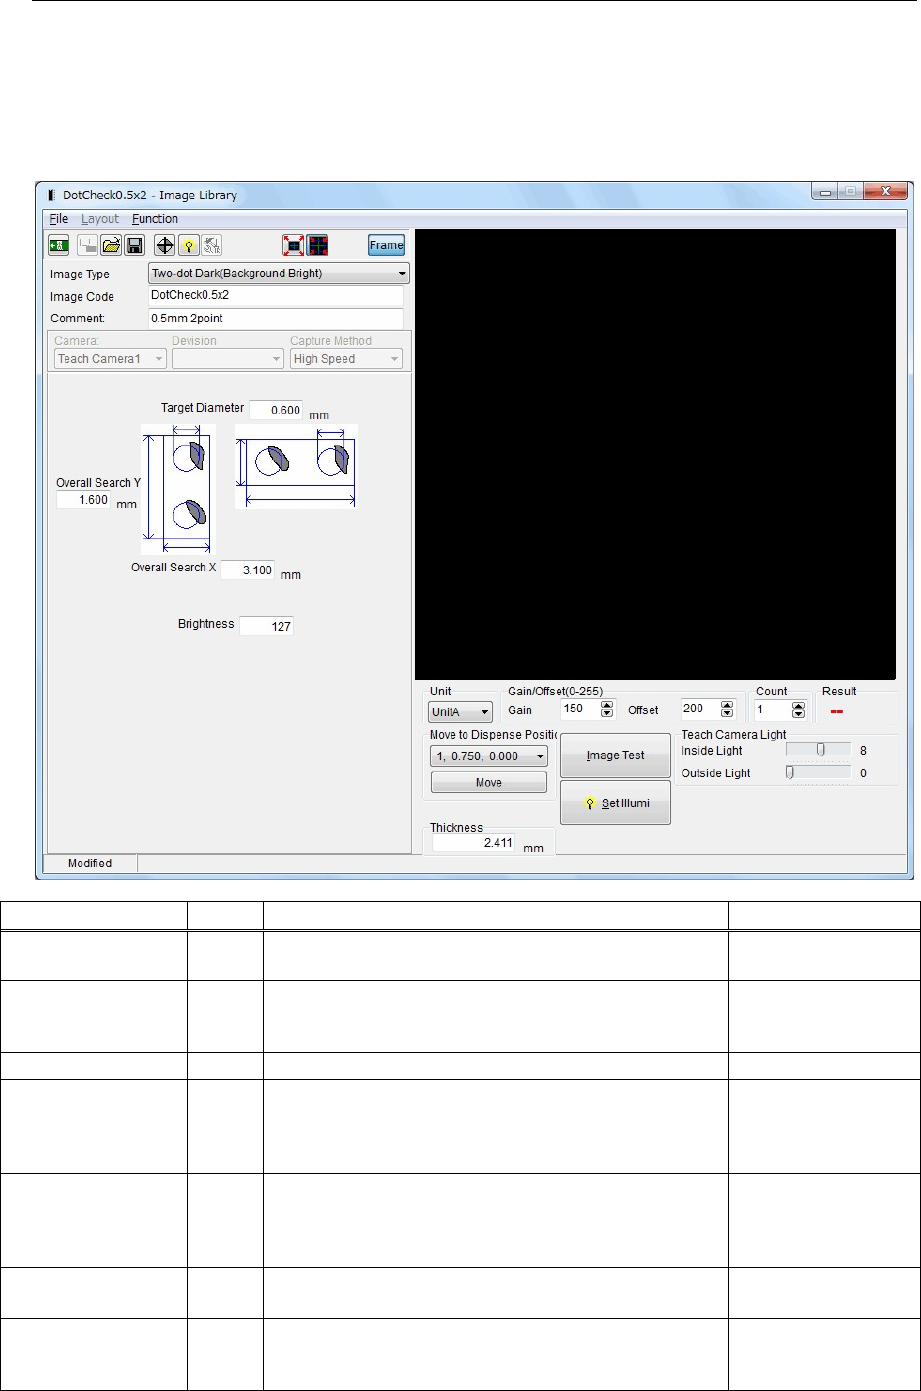This screenshot has height=1391, width=921.
Task: Click the Modified status bar text
Action: click(x=89, y=863)
